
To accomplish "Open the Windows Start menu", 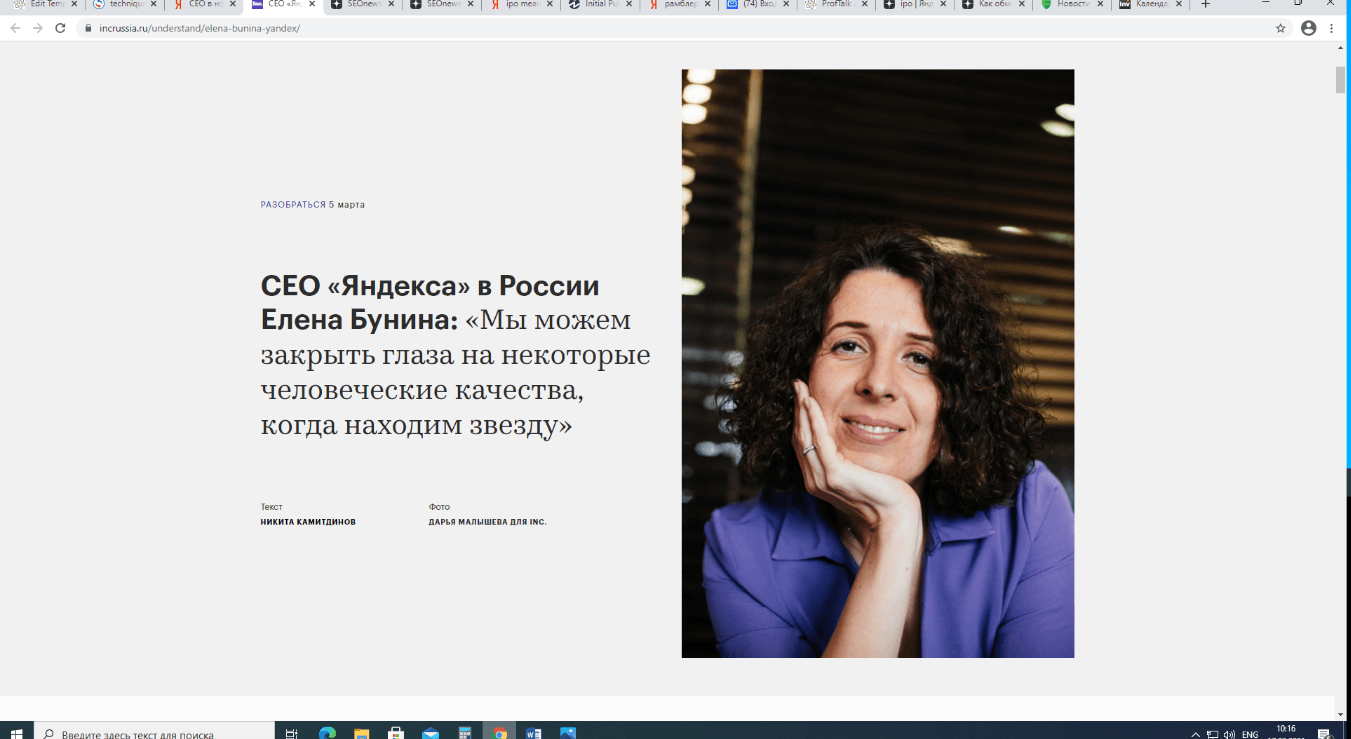I will point(17,733).
